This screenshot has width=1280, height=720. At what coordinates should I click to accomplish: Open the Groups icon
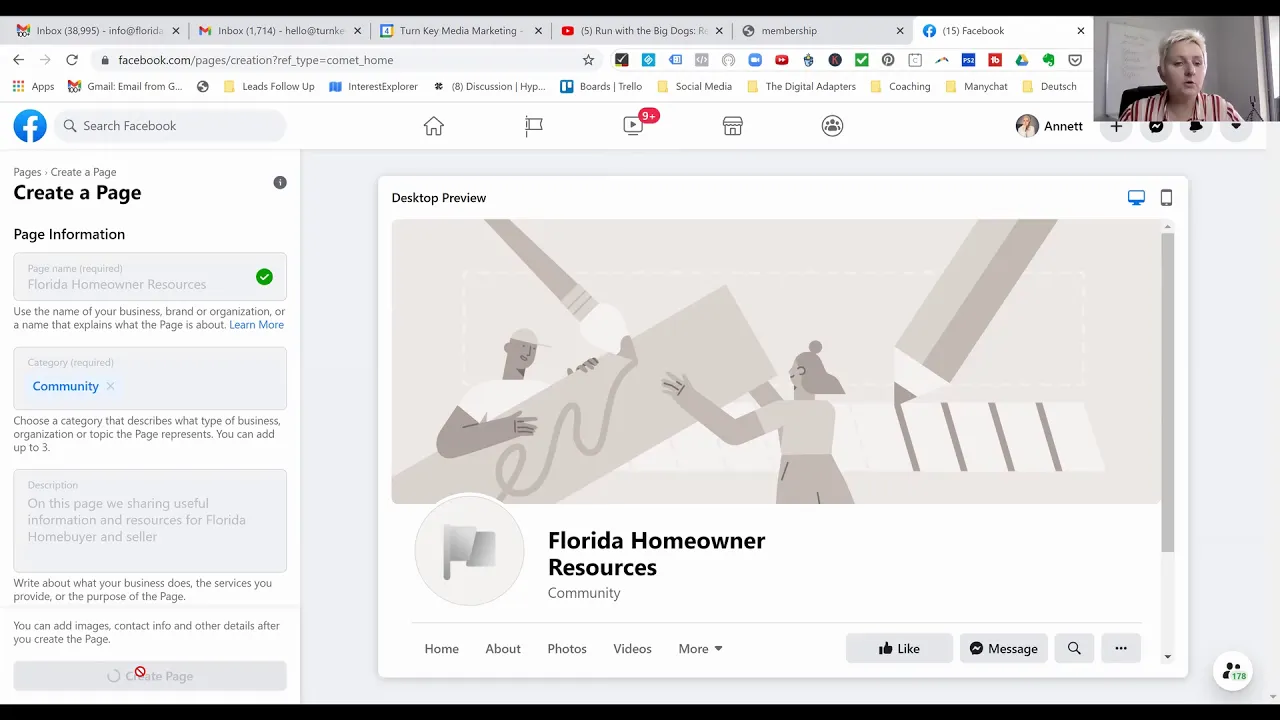[832, 126]
